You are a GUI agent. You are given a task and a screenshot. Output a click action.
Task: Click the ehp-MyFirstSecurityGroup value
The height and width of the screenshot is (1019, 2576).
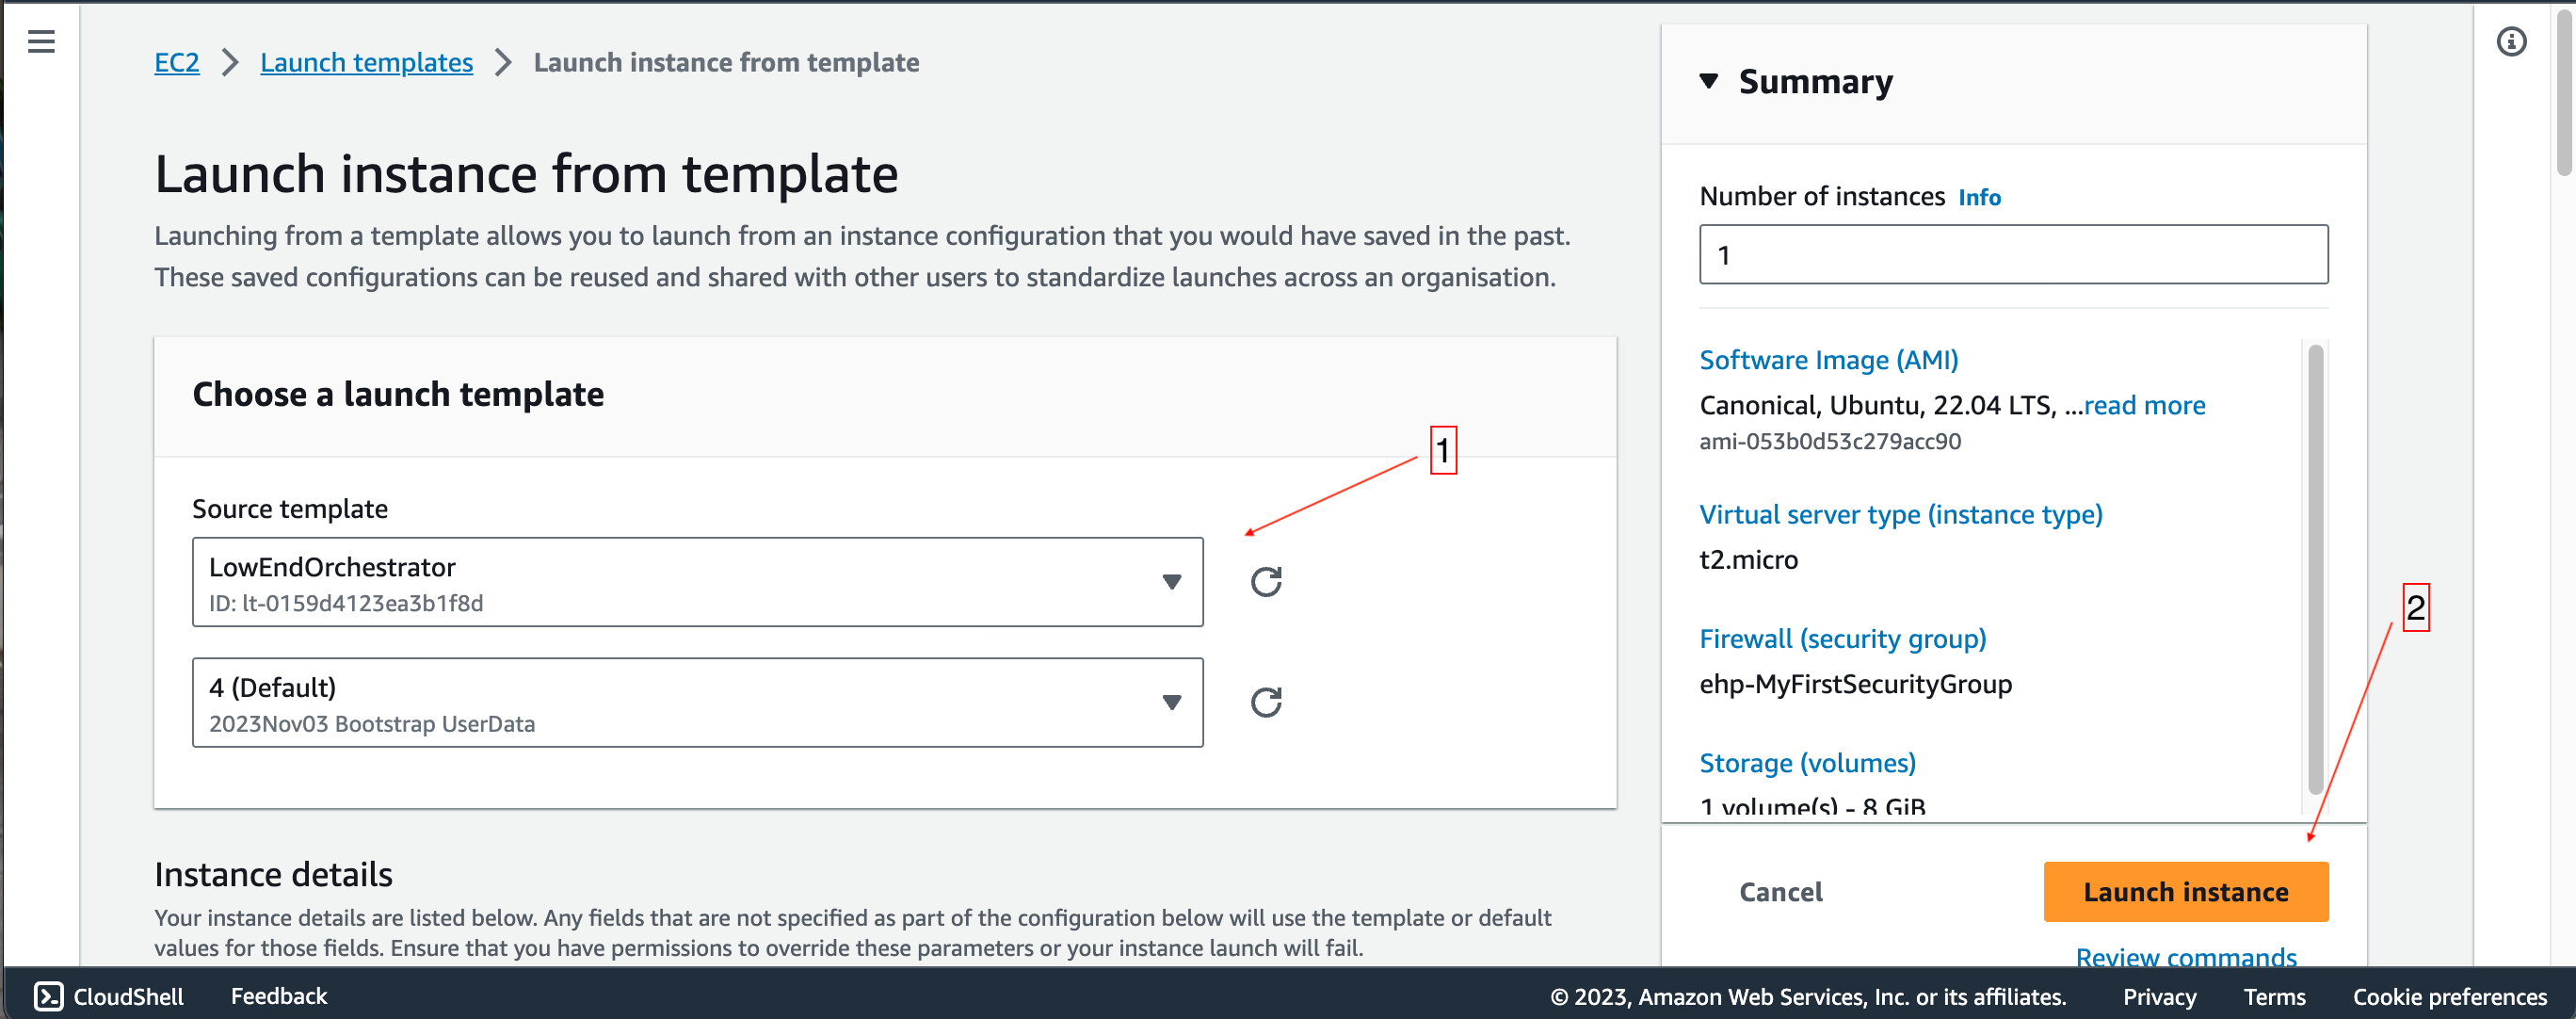pos(1855,684)
